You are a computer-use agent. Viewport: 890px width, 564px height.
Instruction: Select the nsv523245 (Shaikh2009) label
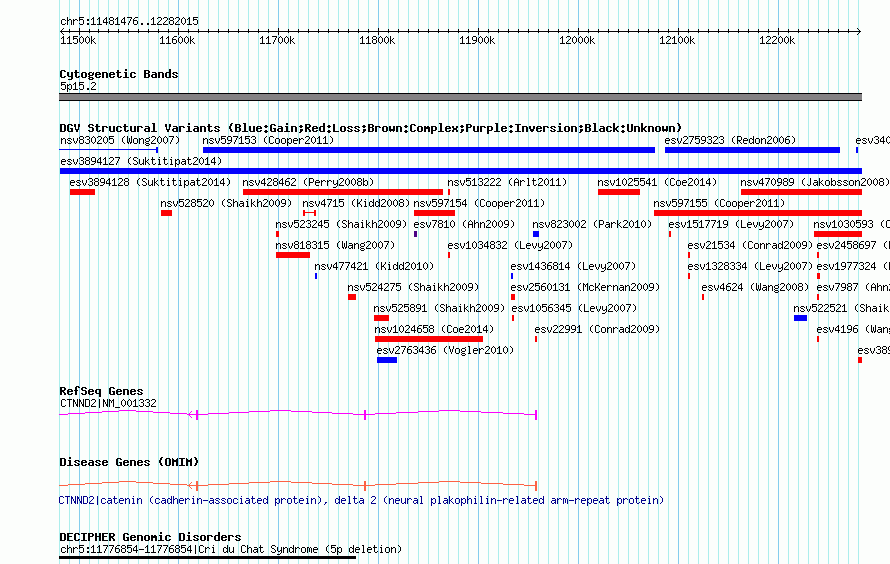pyautogui.click(x=341, y=224)
